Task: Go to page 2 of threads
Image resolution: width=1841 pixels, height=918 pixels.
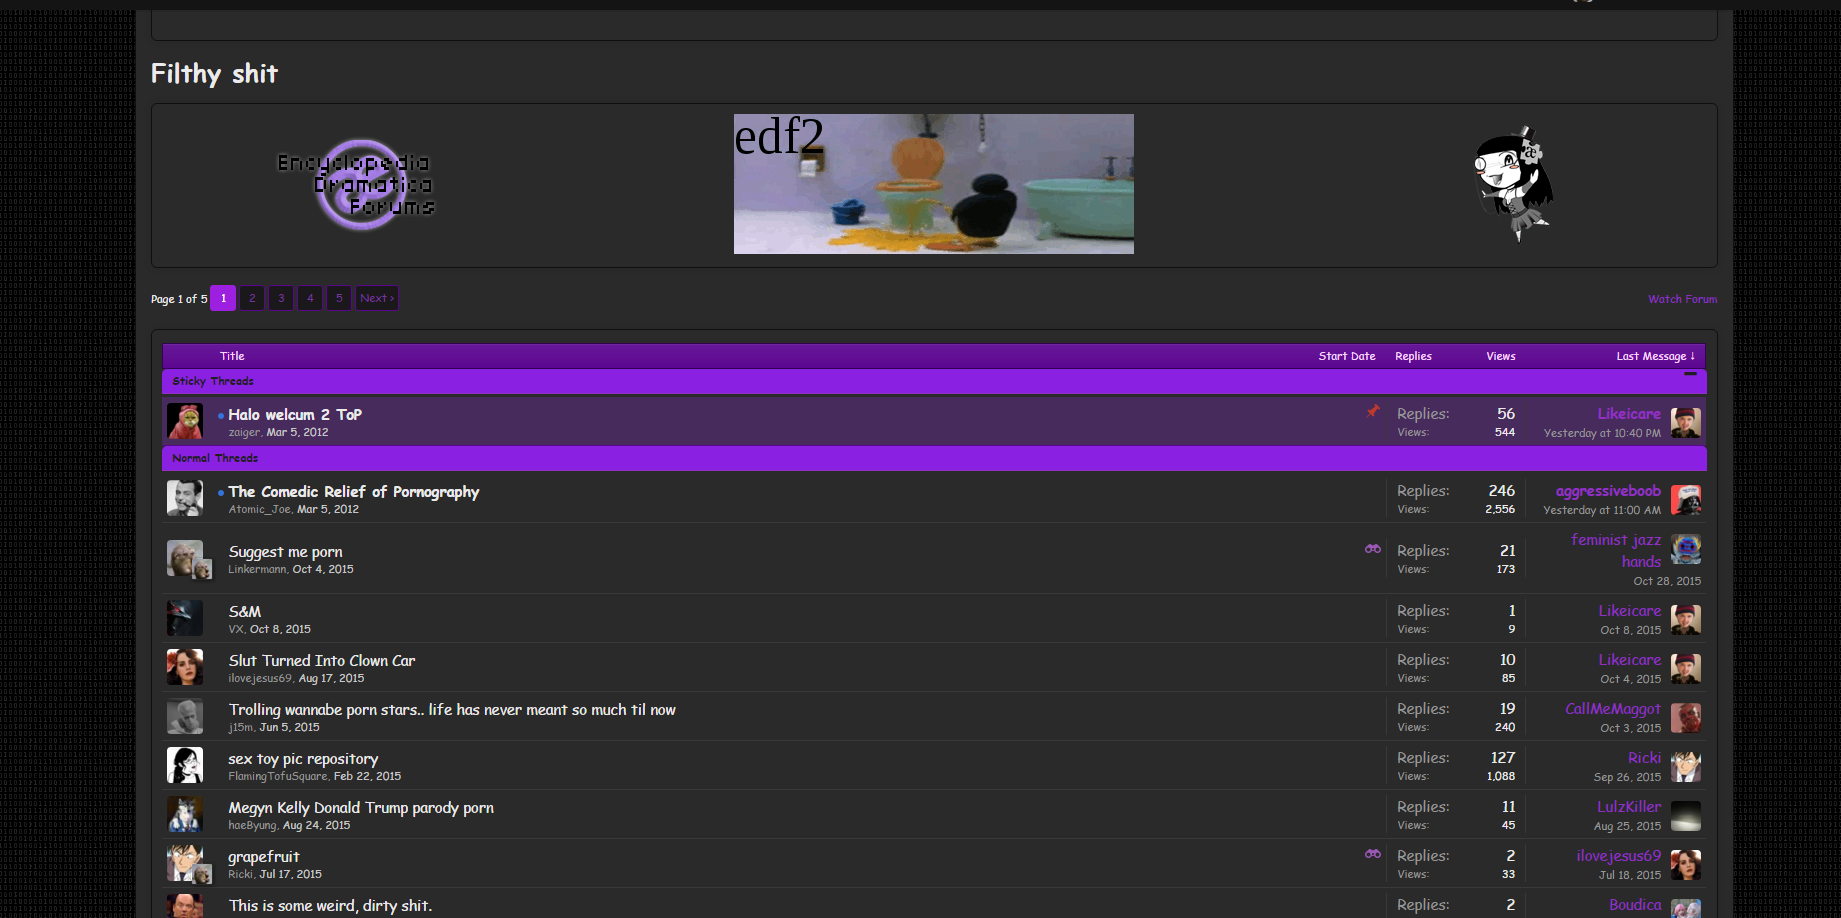Action: pyautogui.click(x=252, y=298)
